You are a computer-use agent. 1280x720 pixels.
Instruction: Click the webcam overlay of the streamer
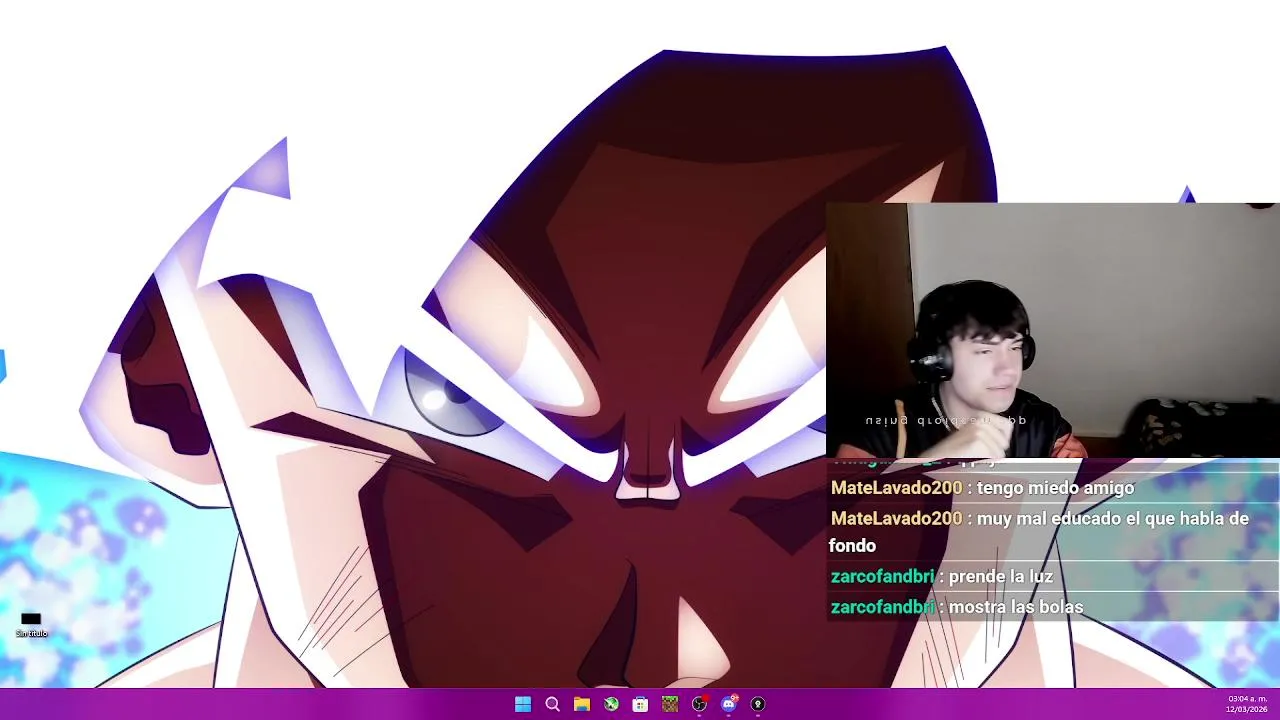click(1053, 330)
